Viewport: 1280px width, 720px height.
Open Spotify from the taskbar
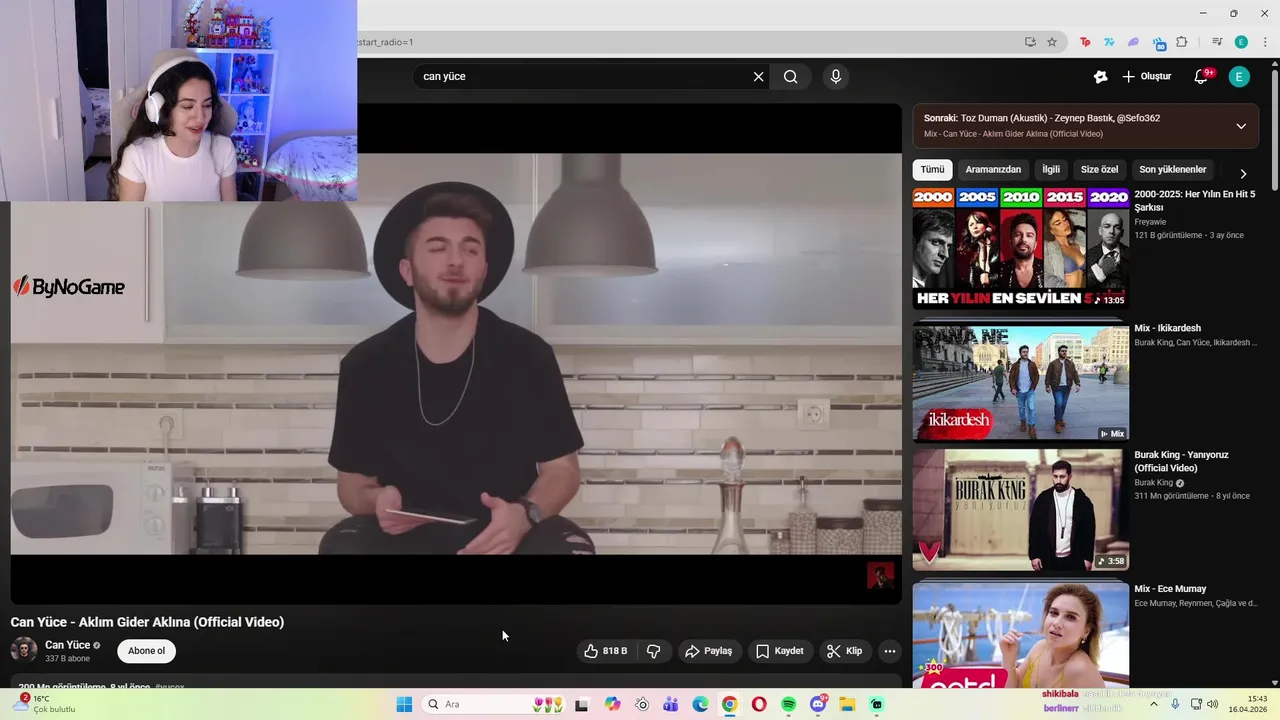(x=788, y=704)
